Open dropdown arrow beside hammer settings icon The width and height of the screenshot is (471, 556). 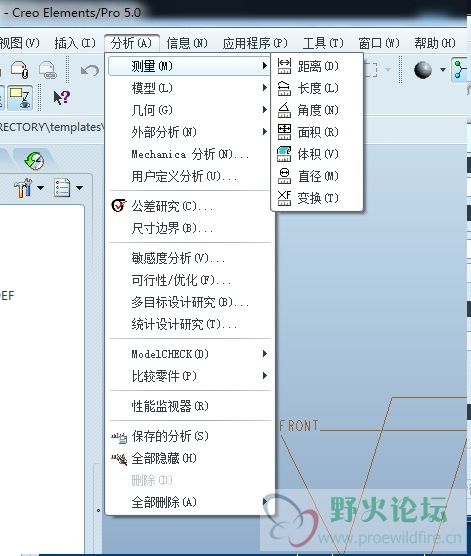click(40, 188)
